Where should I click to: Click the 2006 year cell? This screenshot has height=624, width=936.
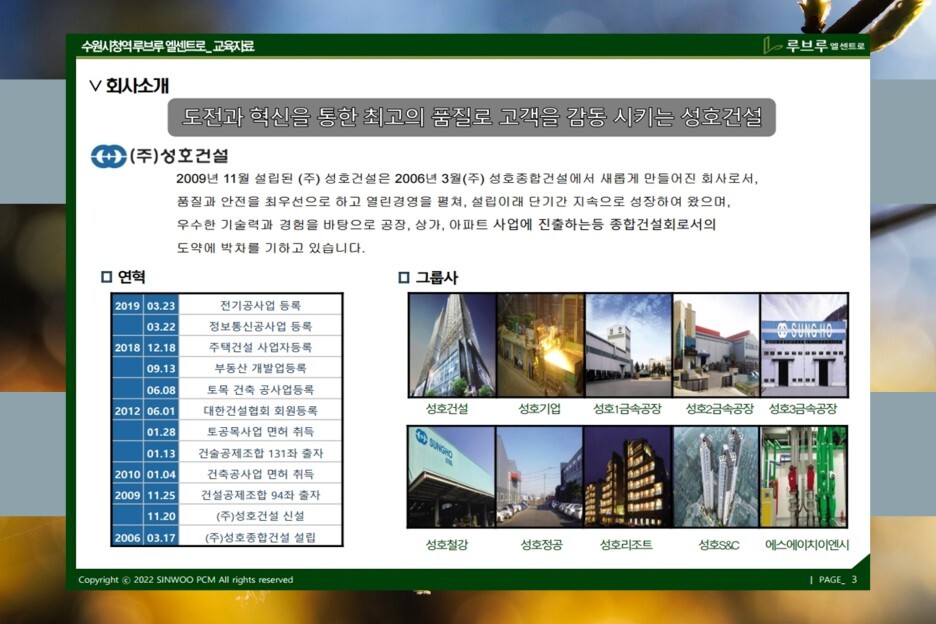click(x=127, y=537)
